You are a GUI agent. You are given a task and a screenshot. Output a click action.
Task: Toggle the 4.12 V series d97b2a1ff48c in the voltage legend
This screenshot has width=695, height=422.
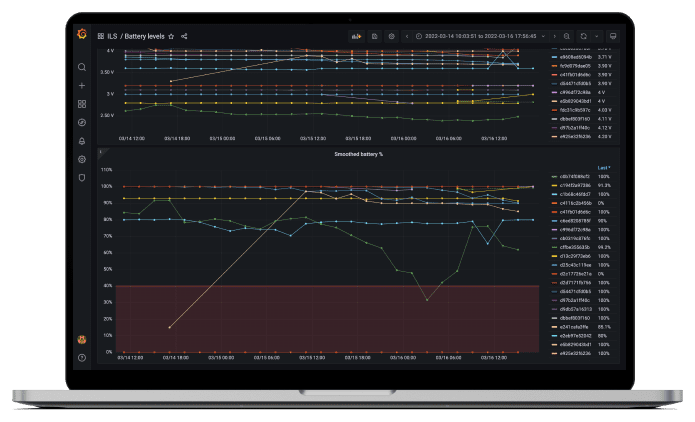[574, 128]
